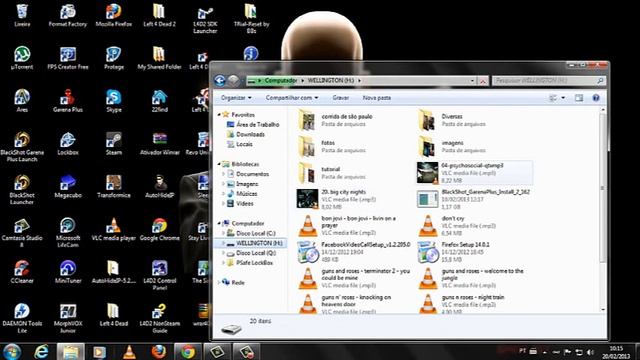This screenshot has width=640, height=360.
Task: Open Garena Plus desktop icon
Action: [x=68, y=101]
